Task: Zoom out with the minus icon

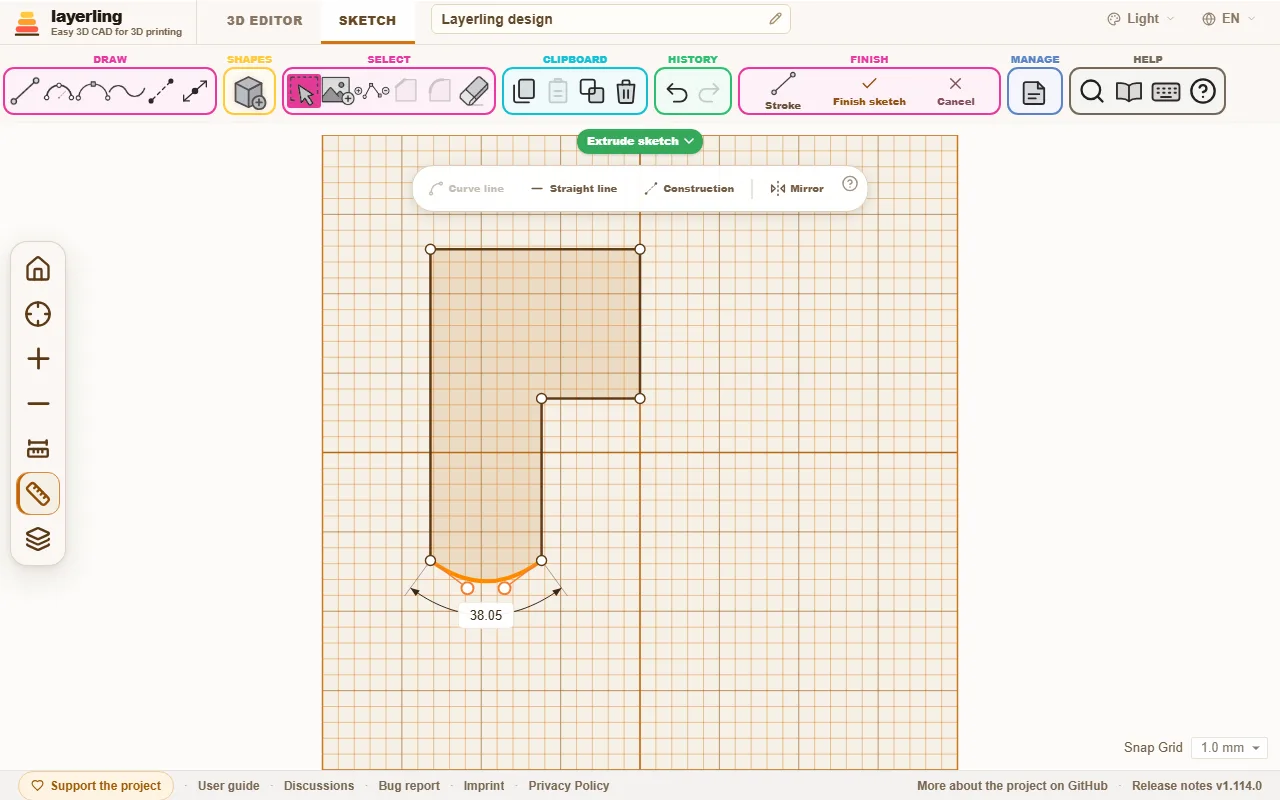Action: coord(38,404)
